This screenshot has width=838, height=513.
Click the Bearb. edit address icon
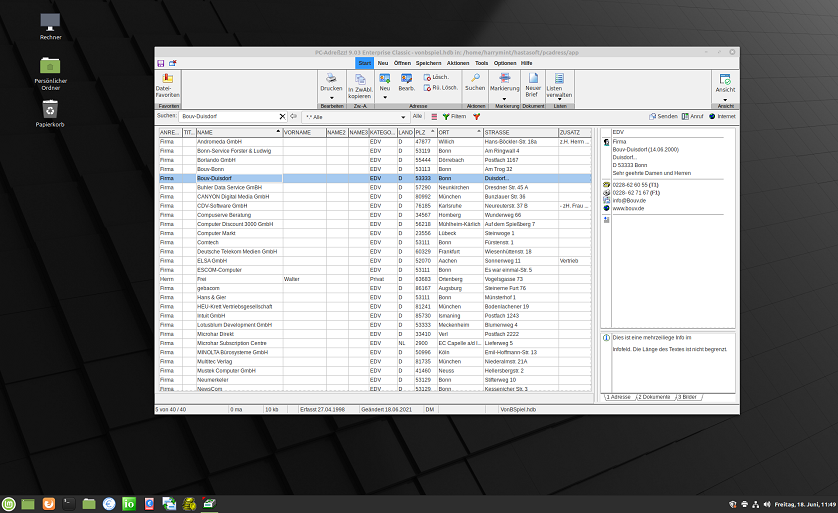pyautogui.click(x=407, y=80)
